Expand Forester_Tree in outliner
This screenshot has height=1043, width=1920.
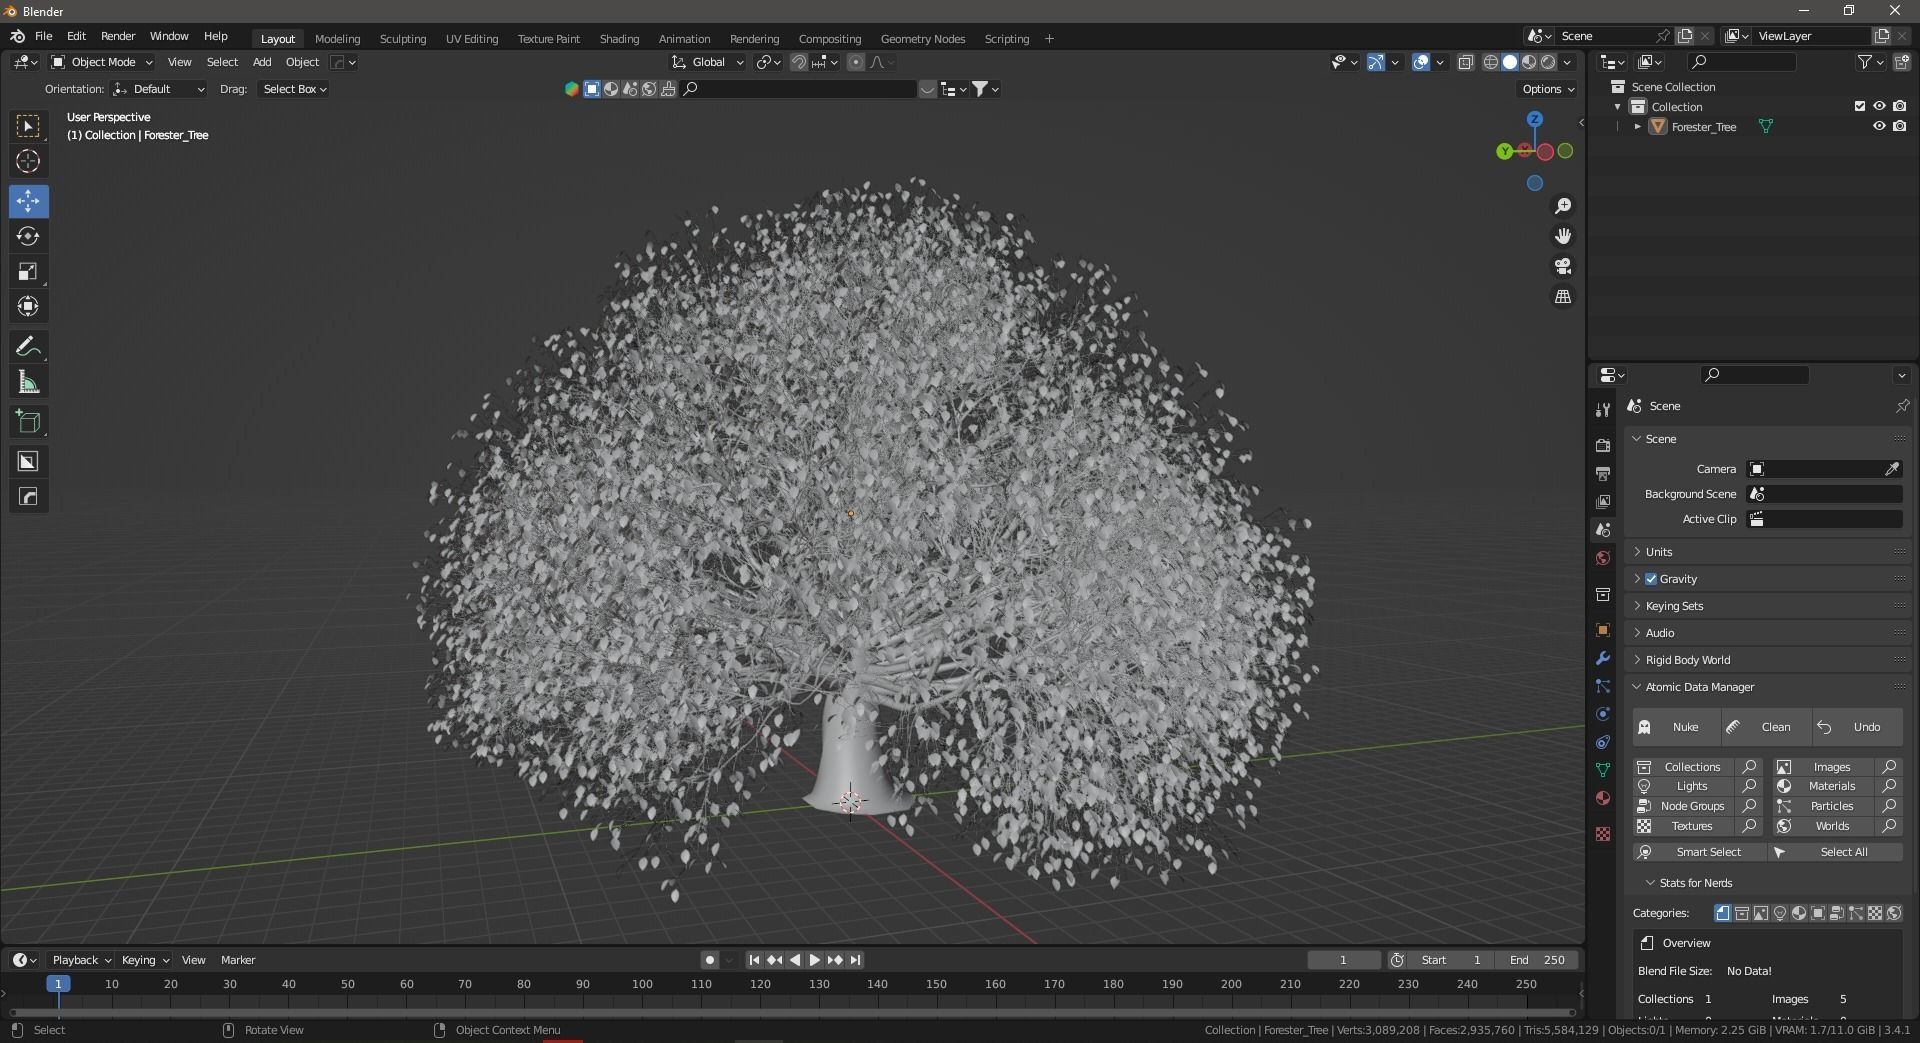tap(1637, 127)
